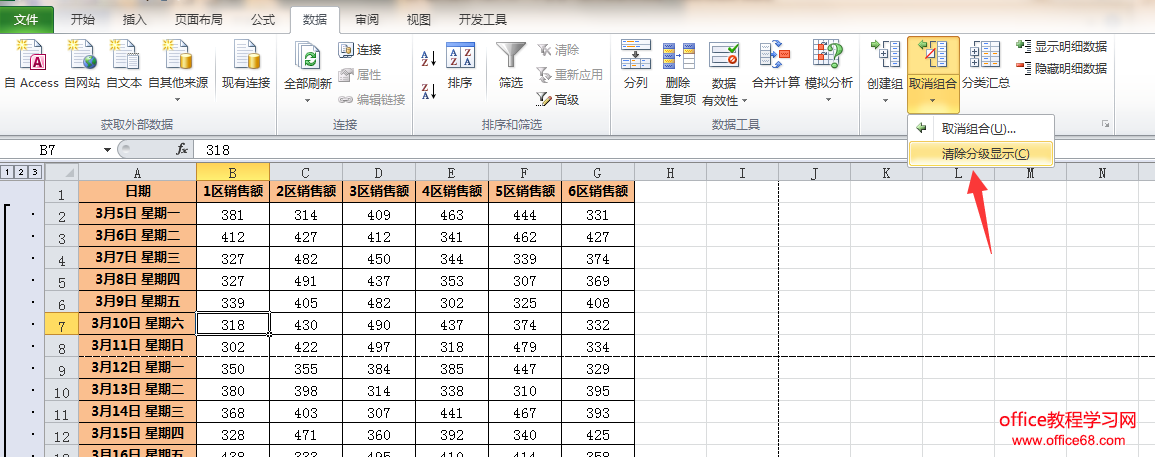Image resolution: width=1155 pixels, height=457 pixels.
Task: Click Edit Links (编辑链接) button
Action: (x=372, y=100)
